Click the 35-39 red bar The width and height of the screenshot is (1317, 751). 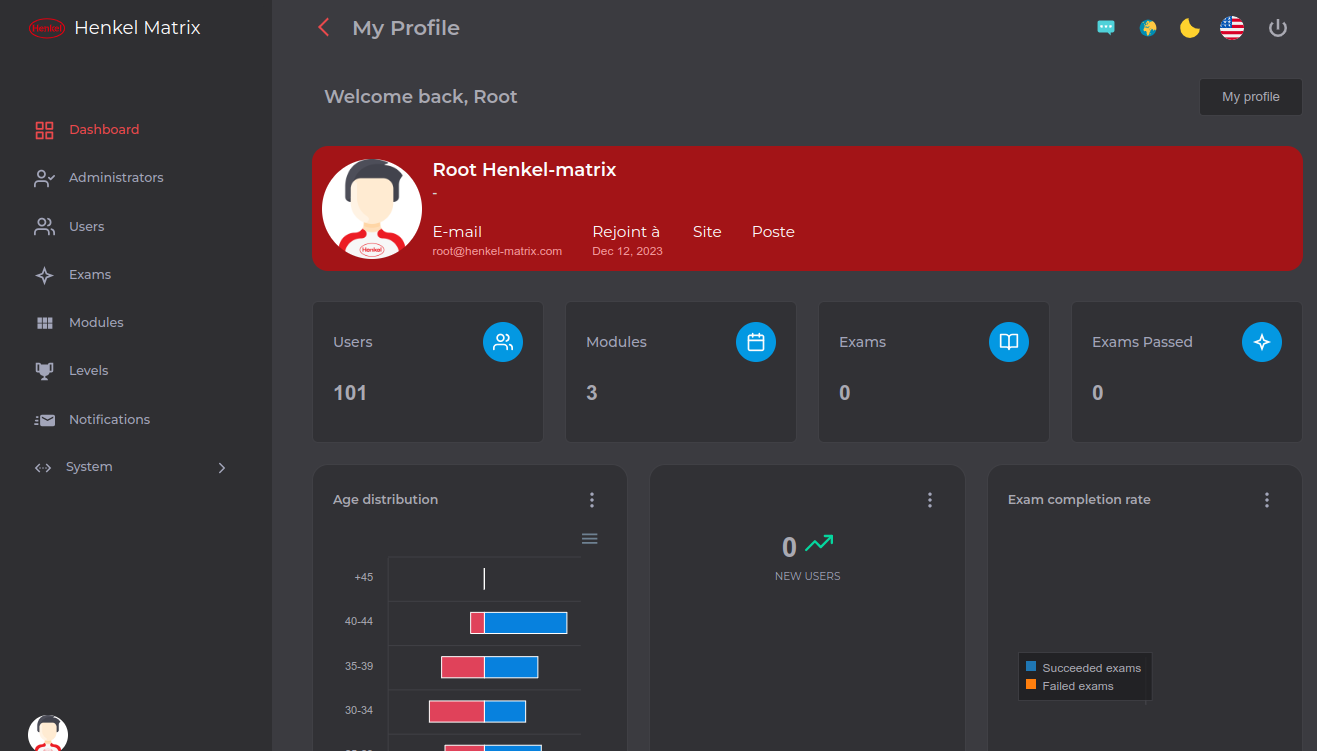(463, 667)
